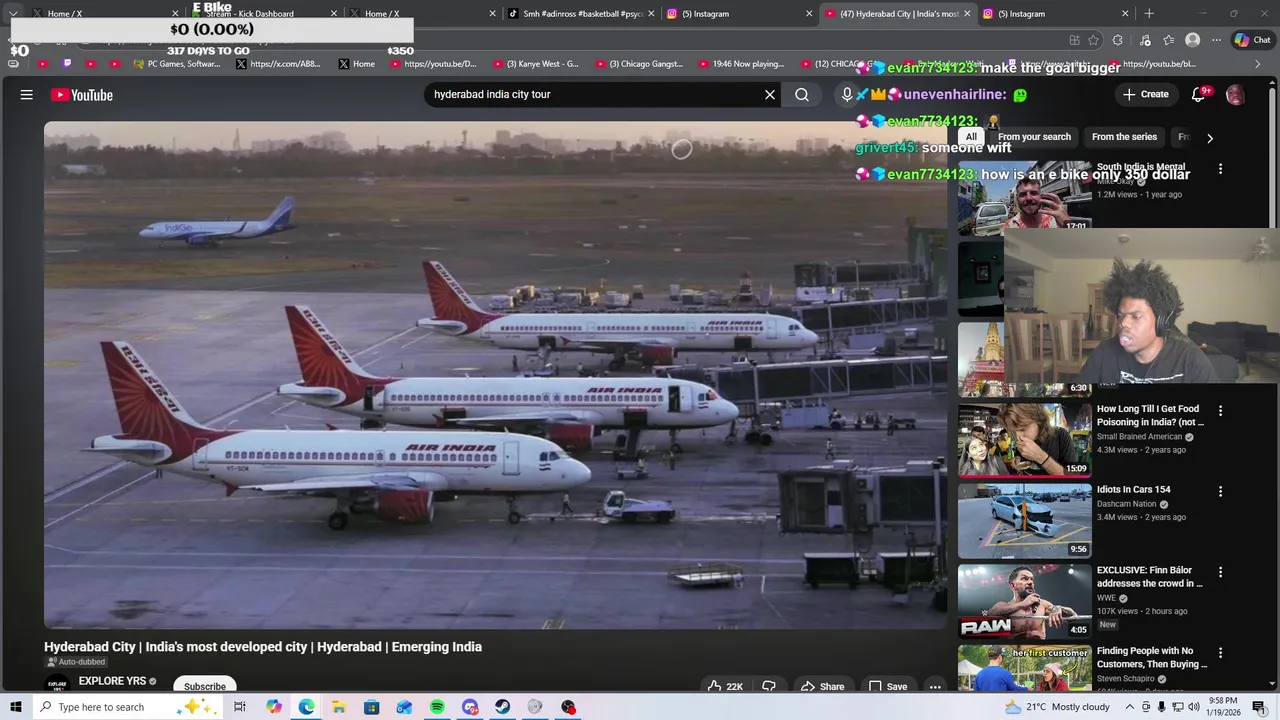Clear the search box text
This screenshot has height=720, width=1280.
click(x=770, y=95)
